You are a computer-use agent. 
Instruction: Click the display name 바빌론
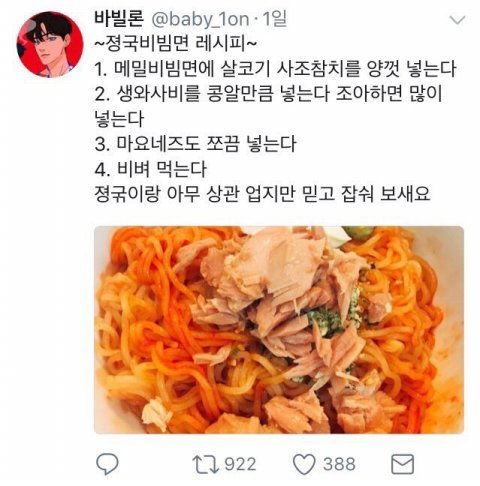click(x=119, y=19)
